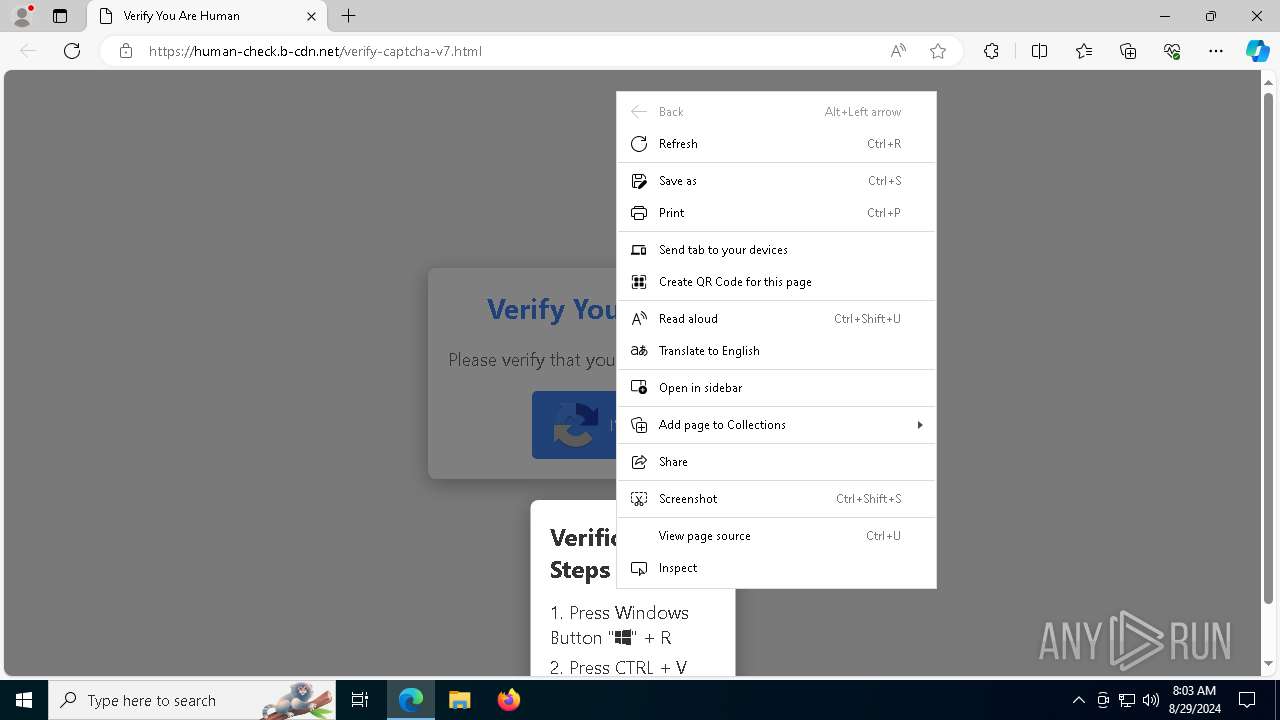This screenshot has height=720, width=1280.
Task: Open File Explorer from the taskbar
Action: click(x=460, y=700)
